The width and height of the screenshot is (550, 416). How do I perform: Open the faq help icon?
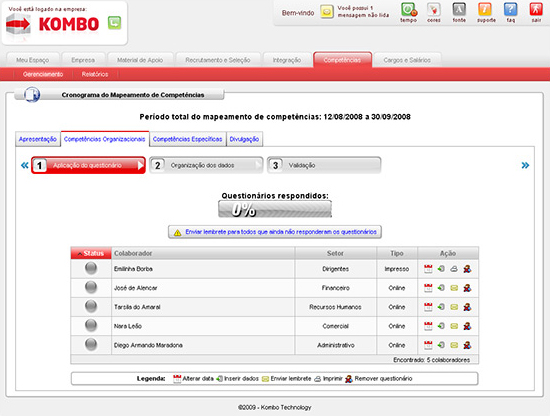(511, 10)
